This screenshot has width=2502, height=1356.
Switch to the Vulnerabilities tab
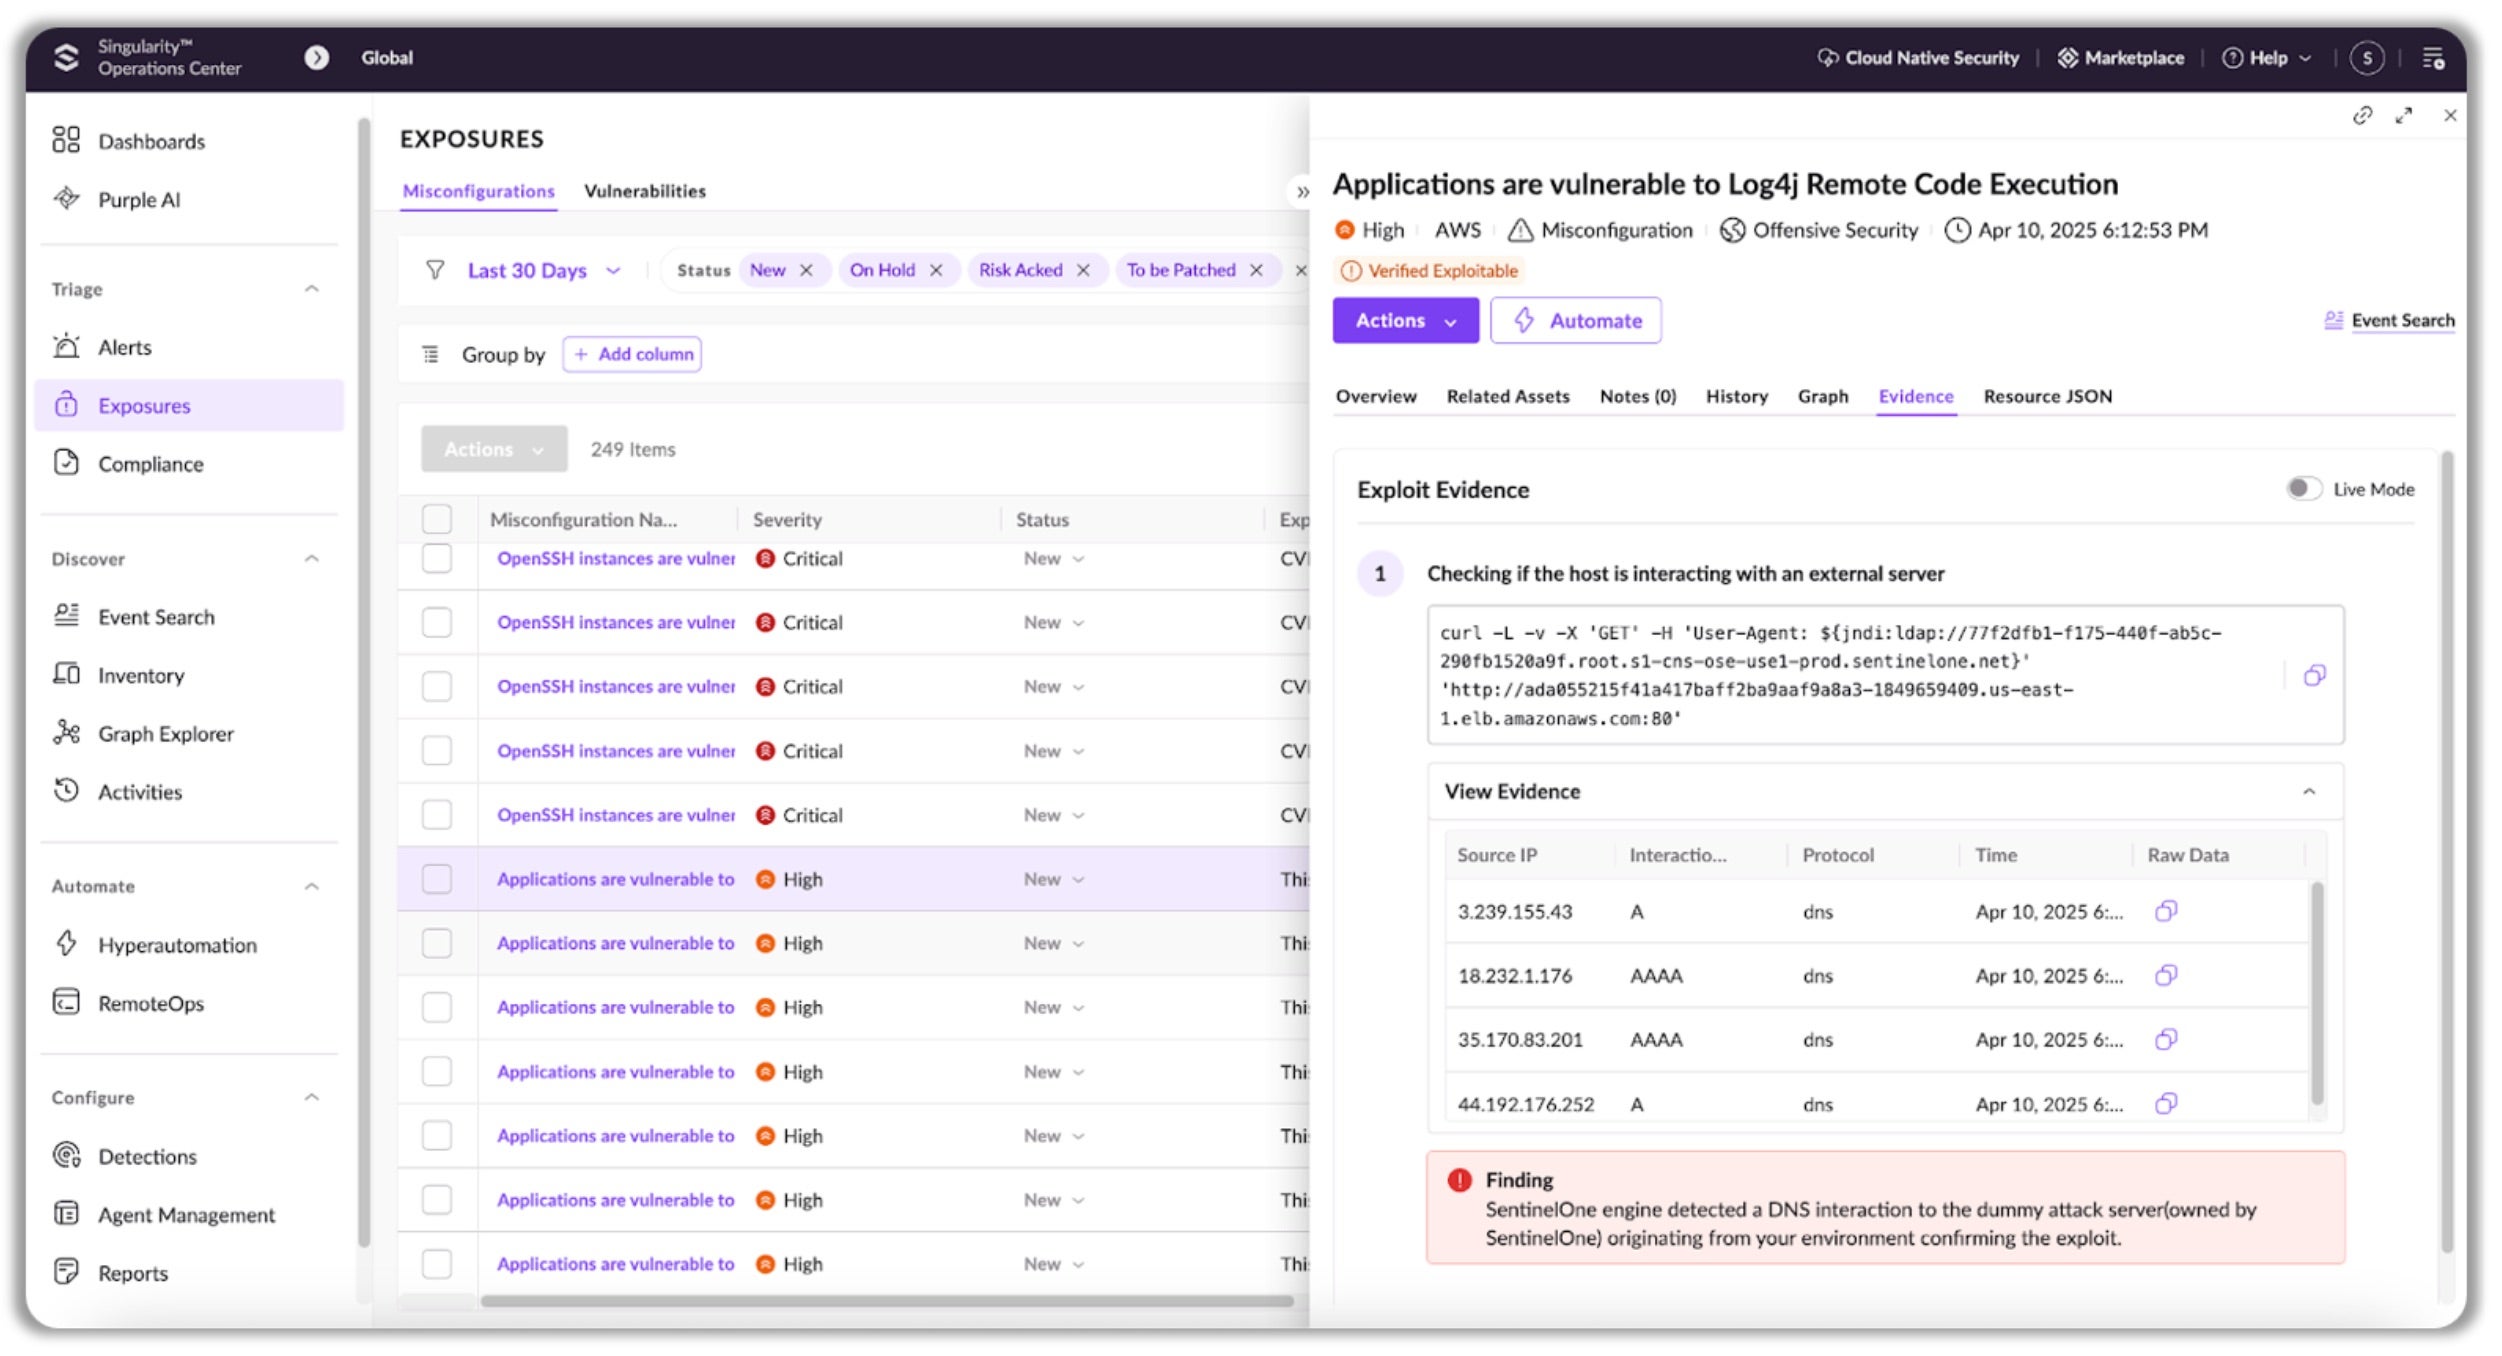click(644, 191)
